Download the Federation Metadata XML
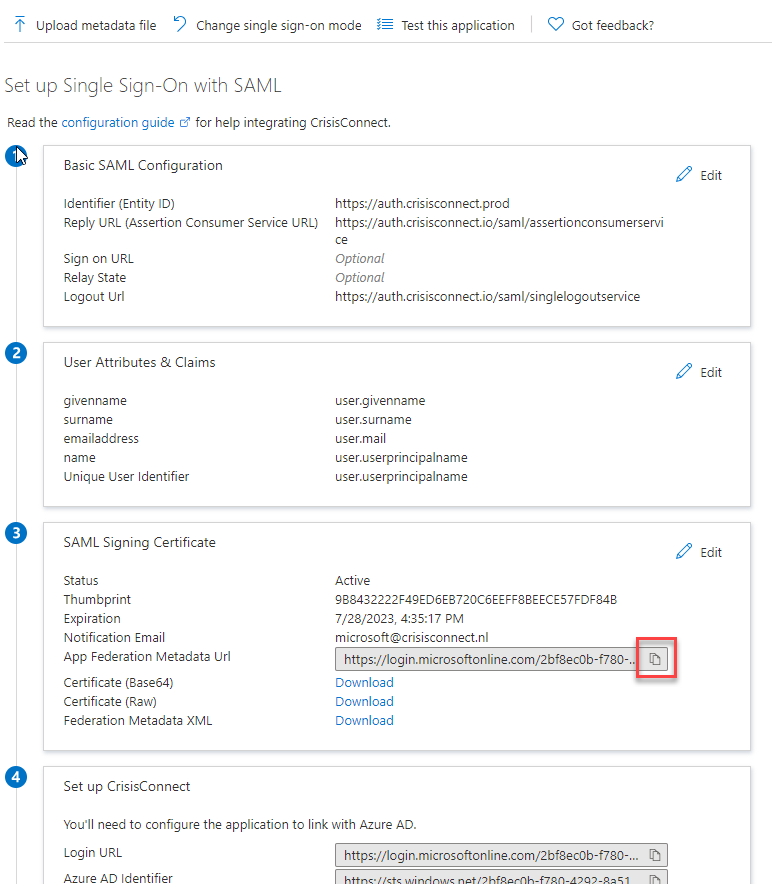 [364, 721]
